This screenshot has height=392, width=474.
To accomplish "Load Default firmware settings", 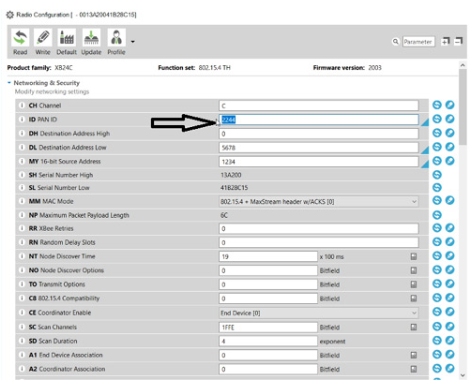I will pos(66,42).
